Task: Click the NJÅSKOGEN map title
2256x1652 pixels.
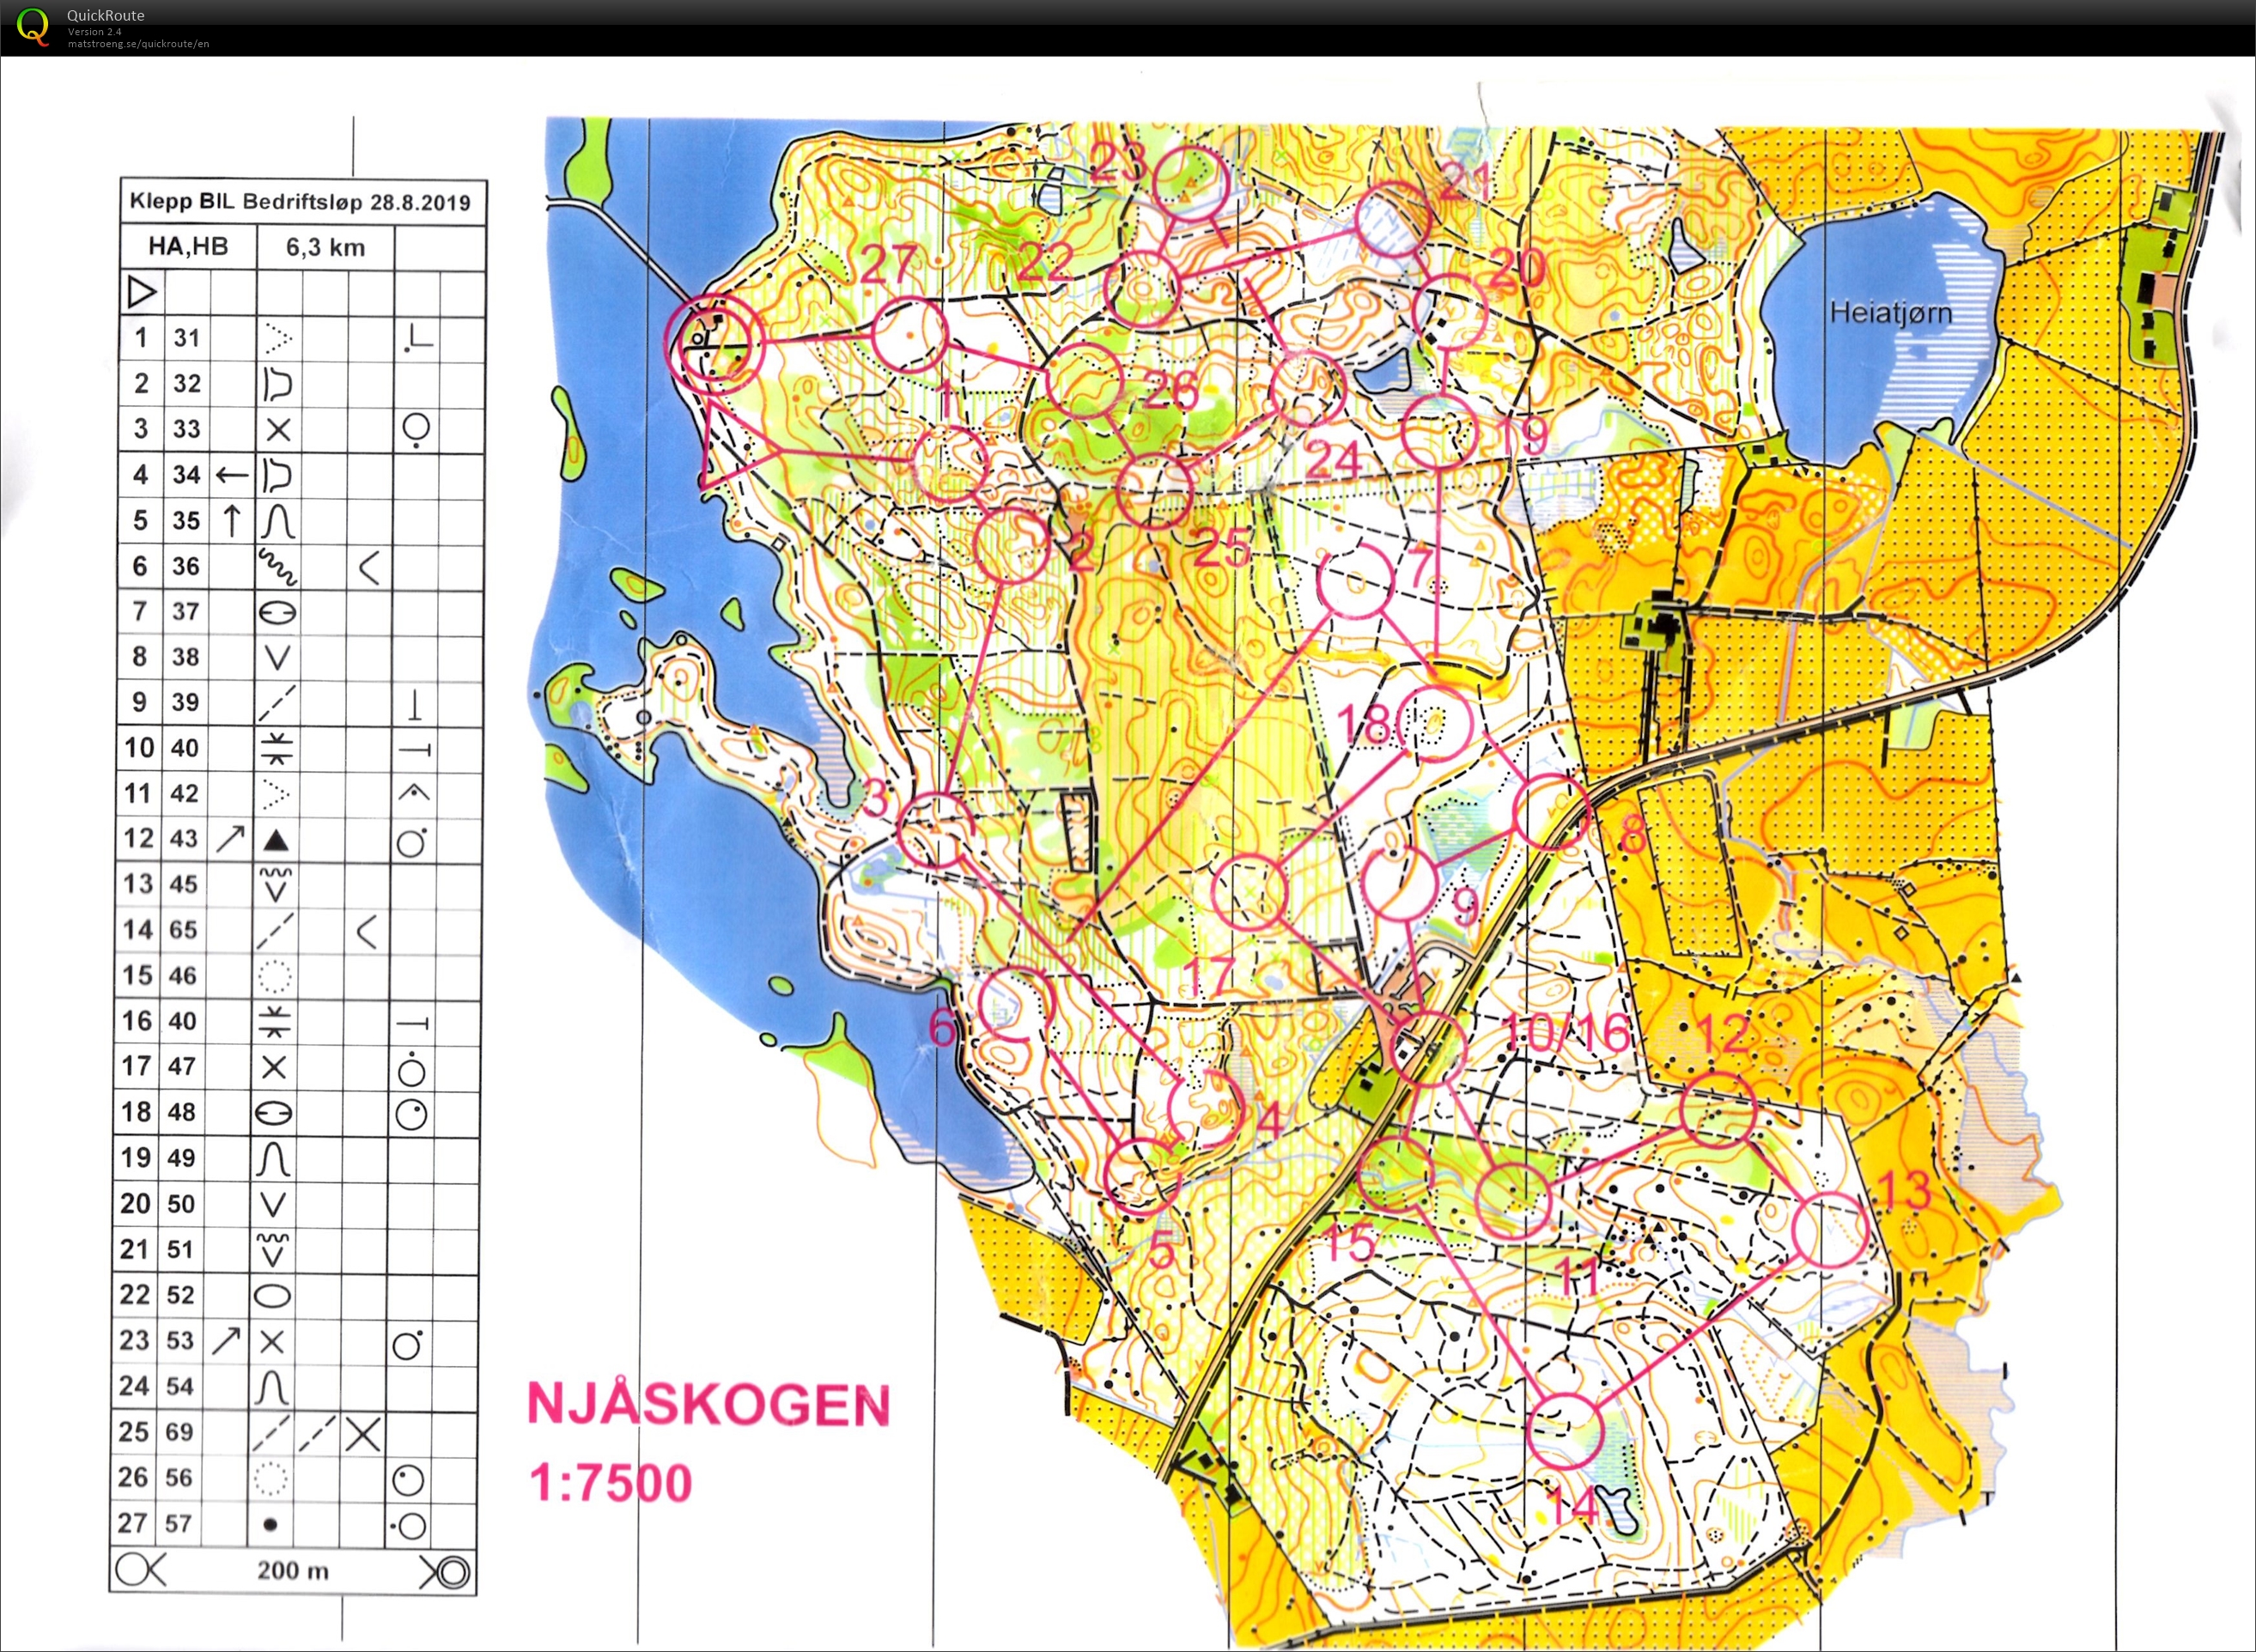Action: pyautogui.click(x=708, y=1405)
